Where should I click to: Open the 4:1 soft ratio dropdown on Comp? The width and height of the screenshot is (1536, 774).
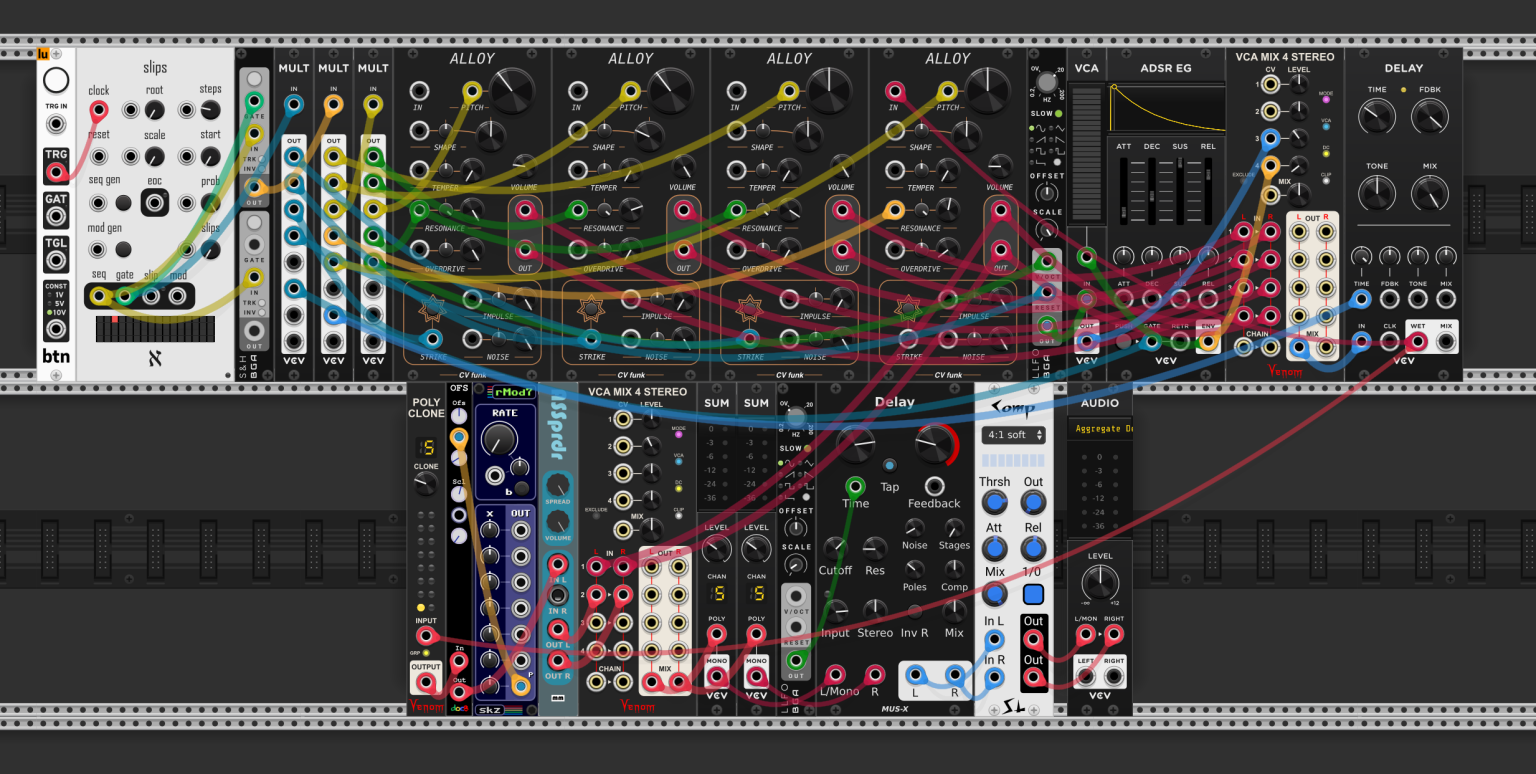pos(1015,435)
